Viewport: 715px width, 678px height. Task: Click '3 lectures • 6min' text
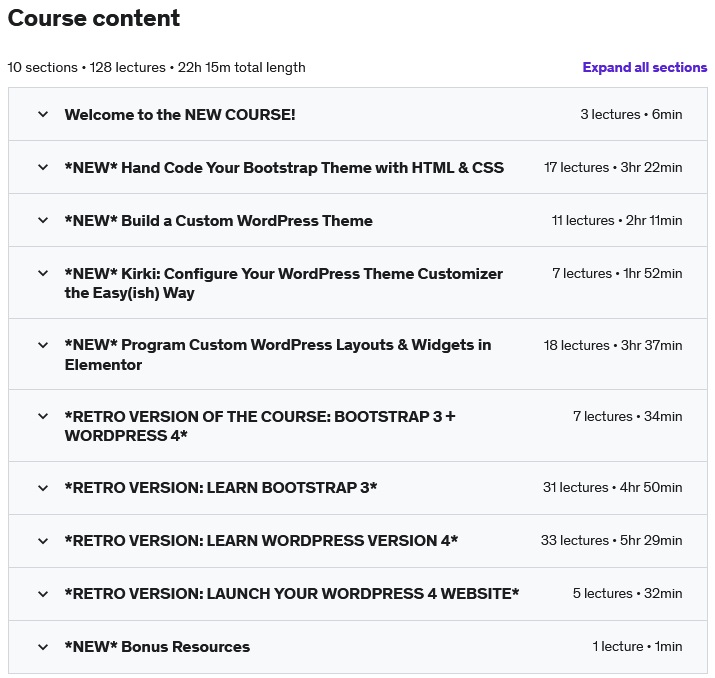click(x=631, y=114)
